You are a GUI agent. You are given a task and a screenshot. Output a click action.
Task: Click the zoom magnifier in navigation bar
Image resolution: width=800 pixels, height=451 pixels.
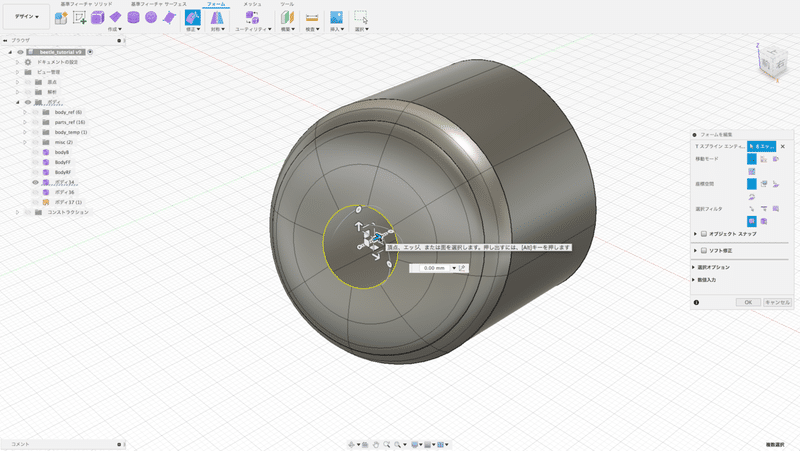coord(387,444)
